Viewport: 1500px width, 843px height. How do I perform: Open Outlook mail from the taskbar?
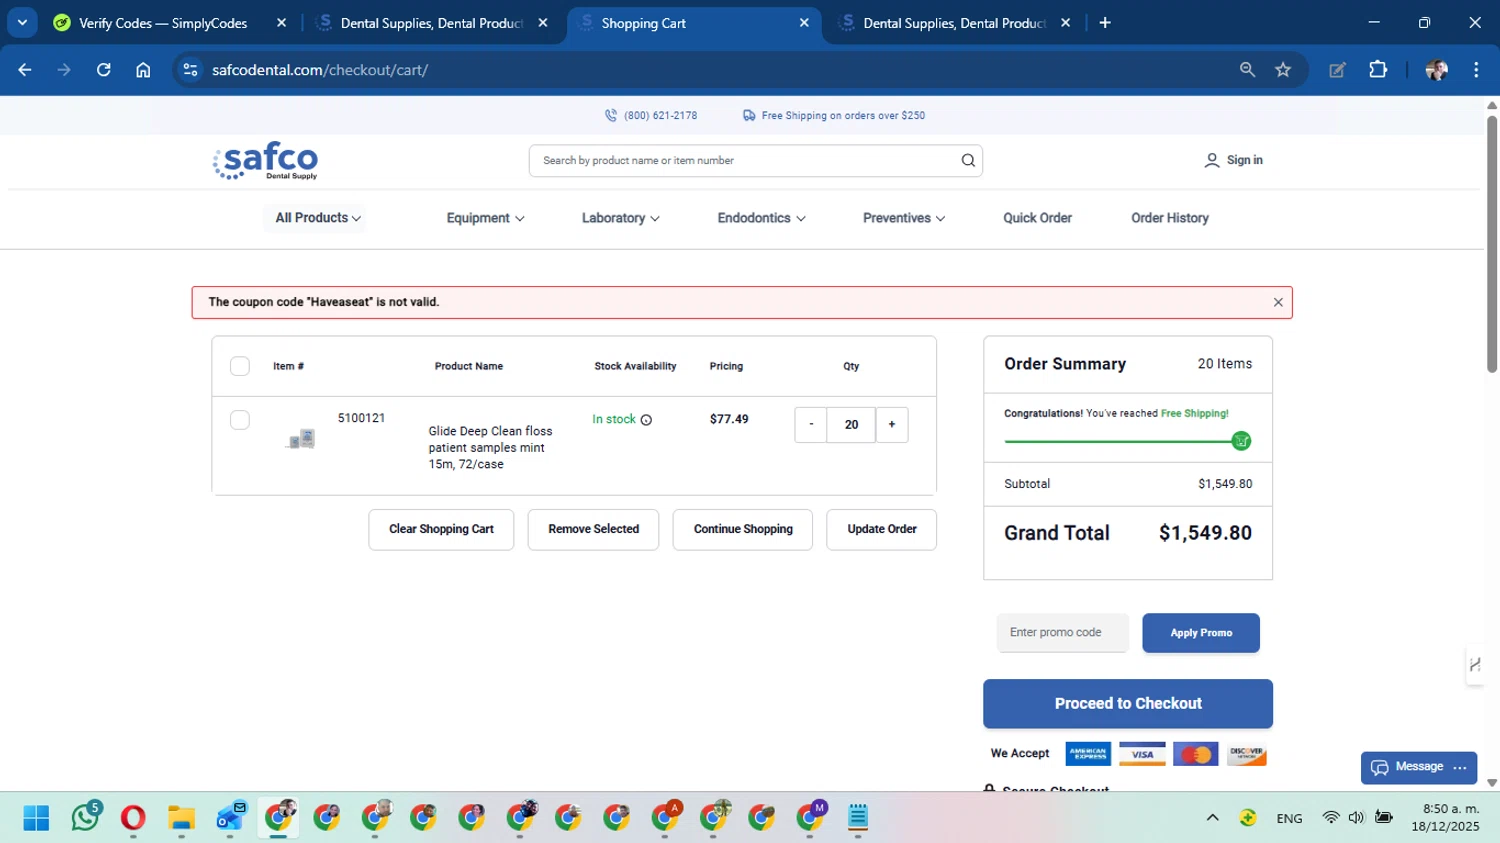click(230, 817)
